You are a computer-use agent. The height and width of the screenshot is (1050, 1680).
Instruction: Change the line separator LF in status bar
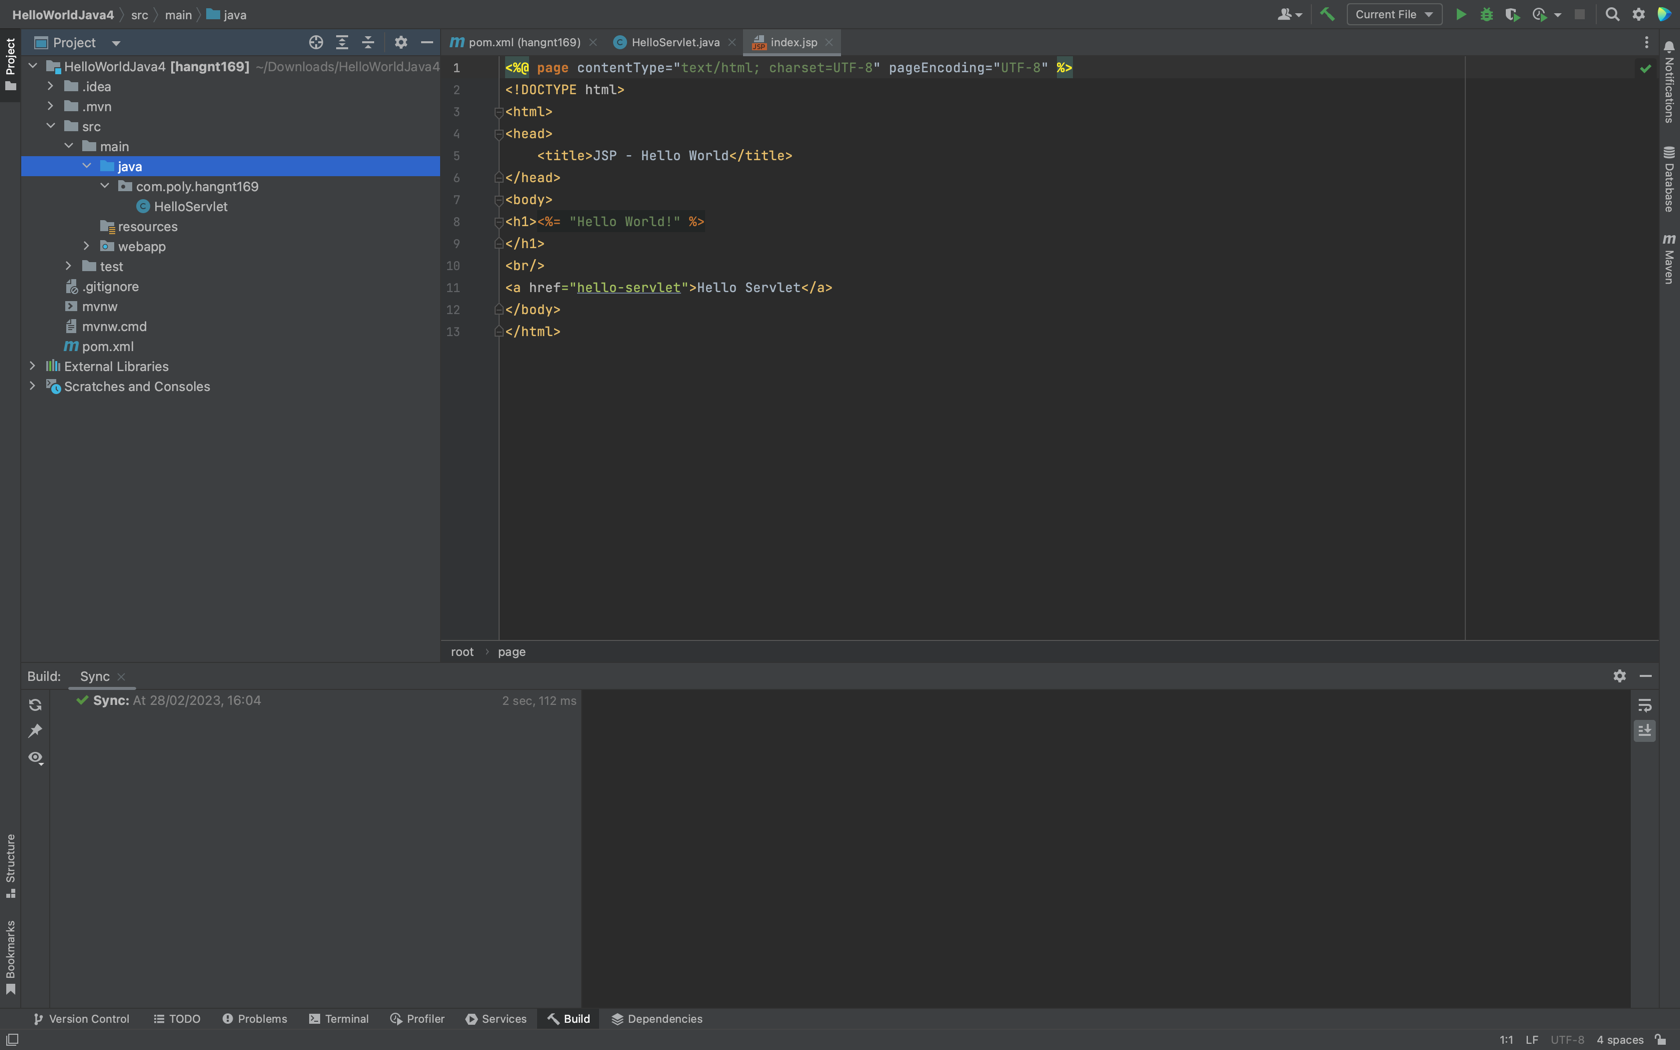pyautogui.click(x=1532, y=1040)
